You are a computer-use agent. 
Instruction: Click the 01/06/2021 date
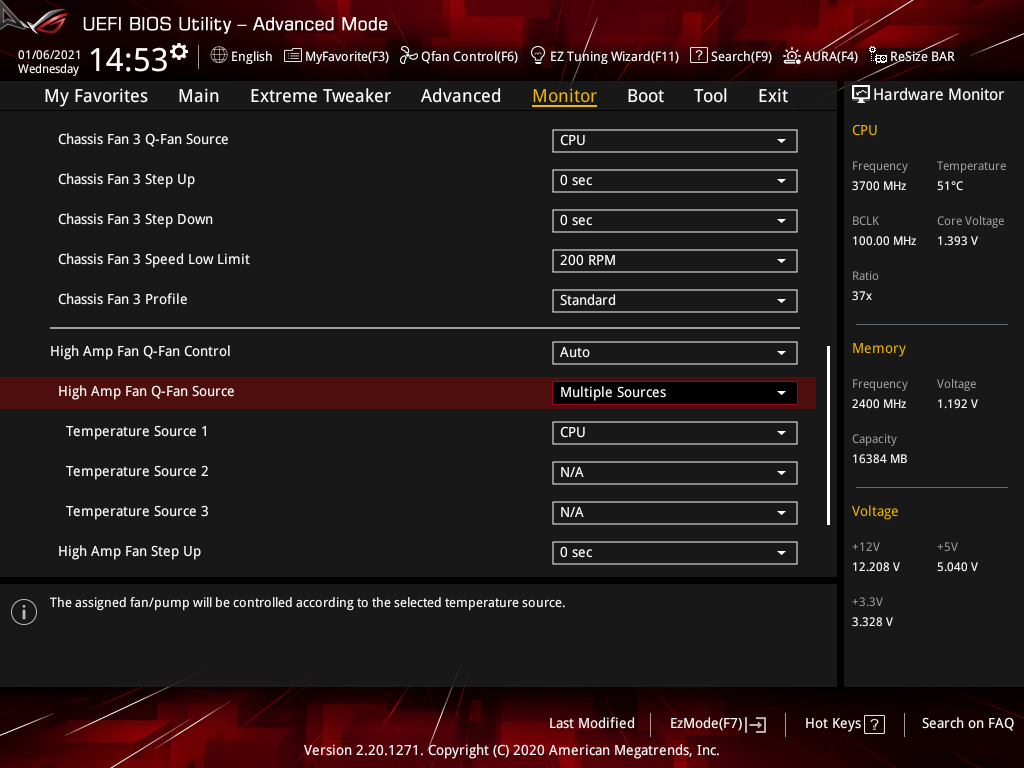pos(49,55)
